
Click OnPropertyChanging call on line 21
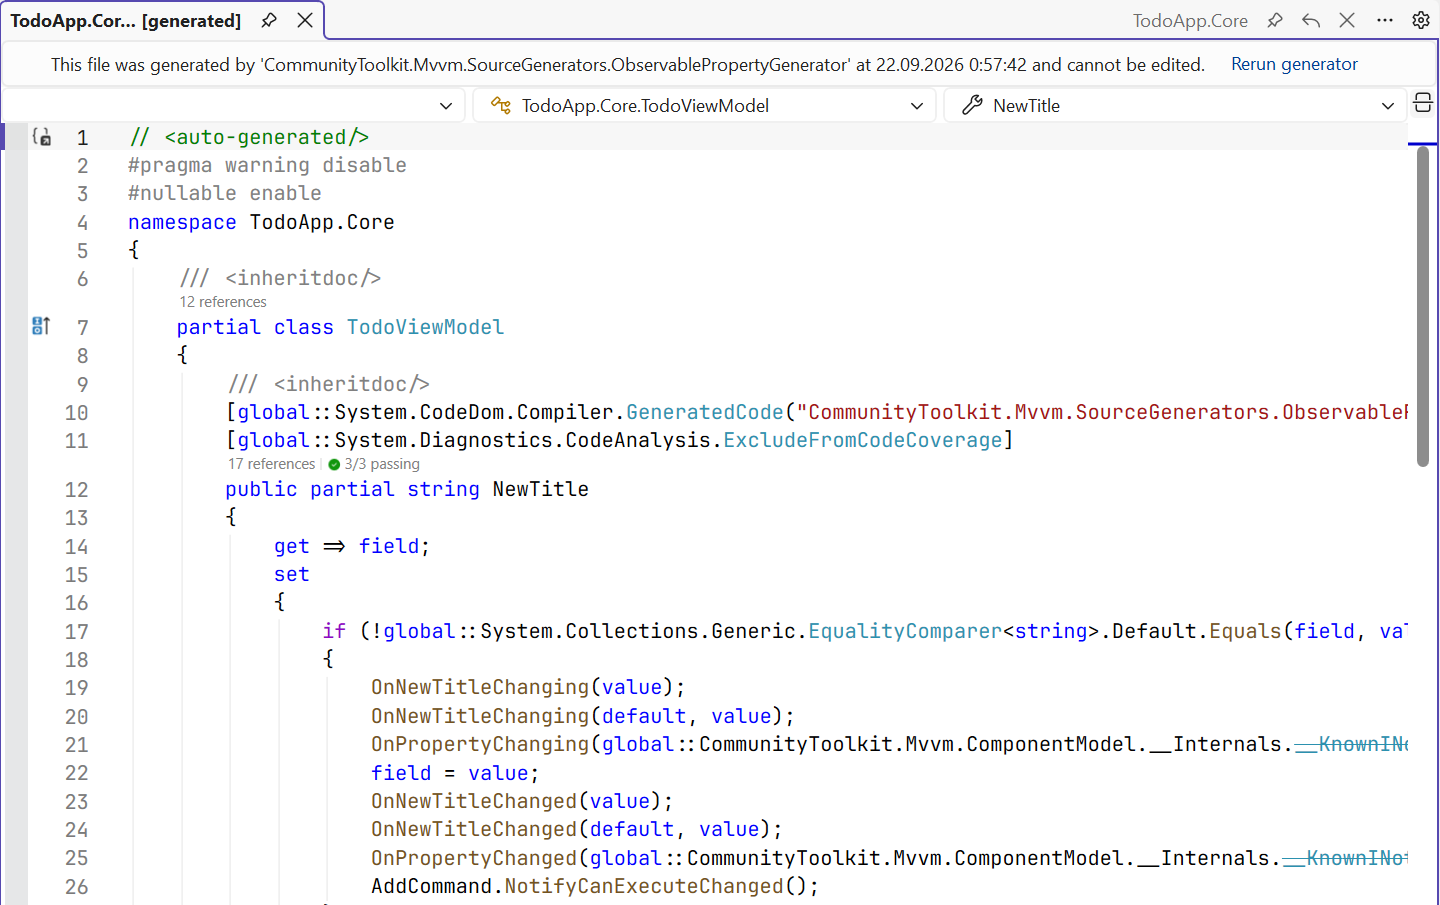pos(480,744)
